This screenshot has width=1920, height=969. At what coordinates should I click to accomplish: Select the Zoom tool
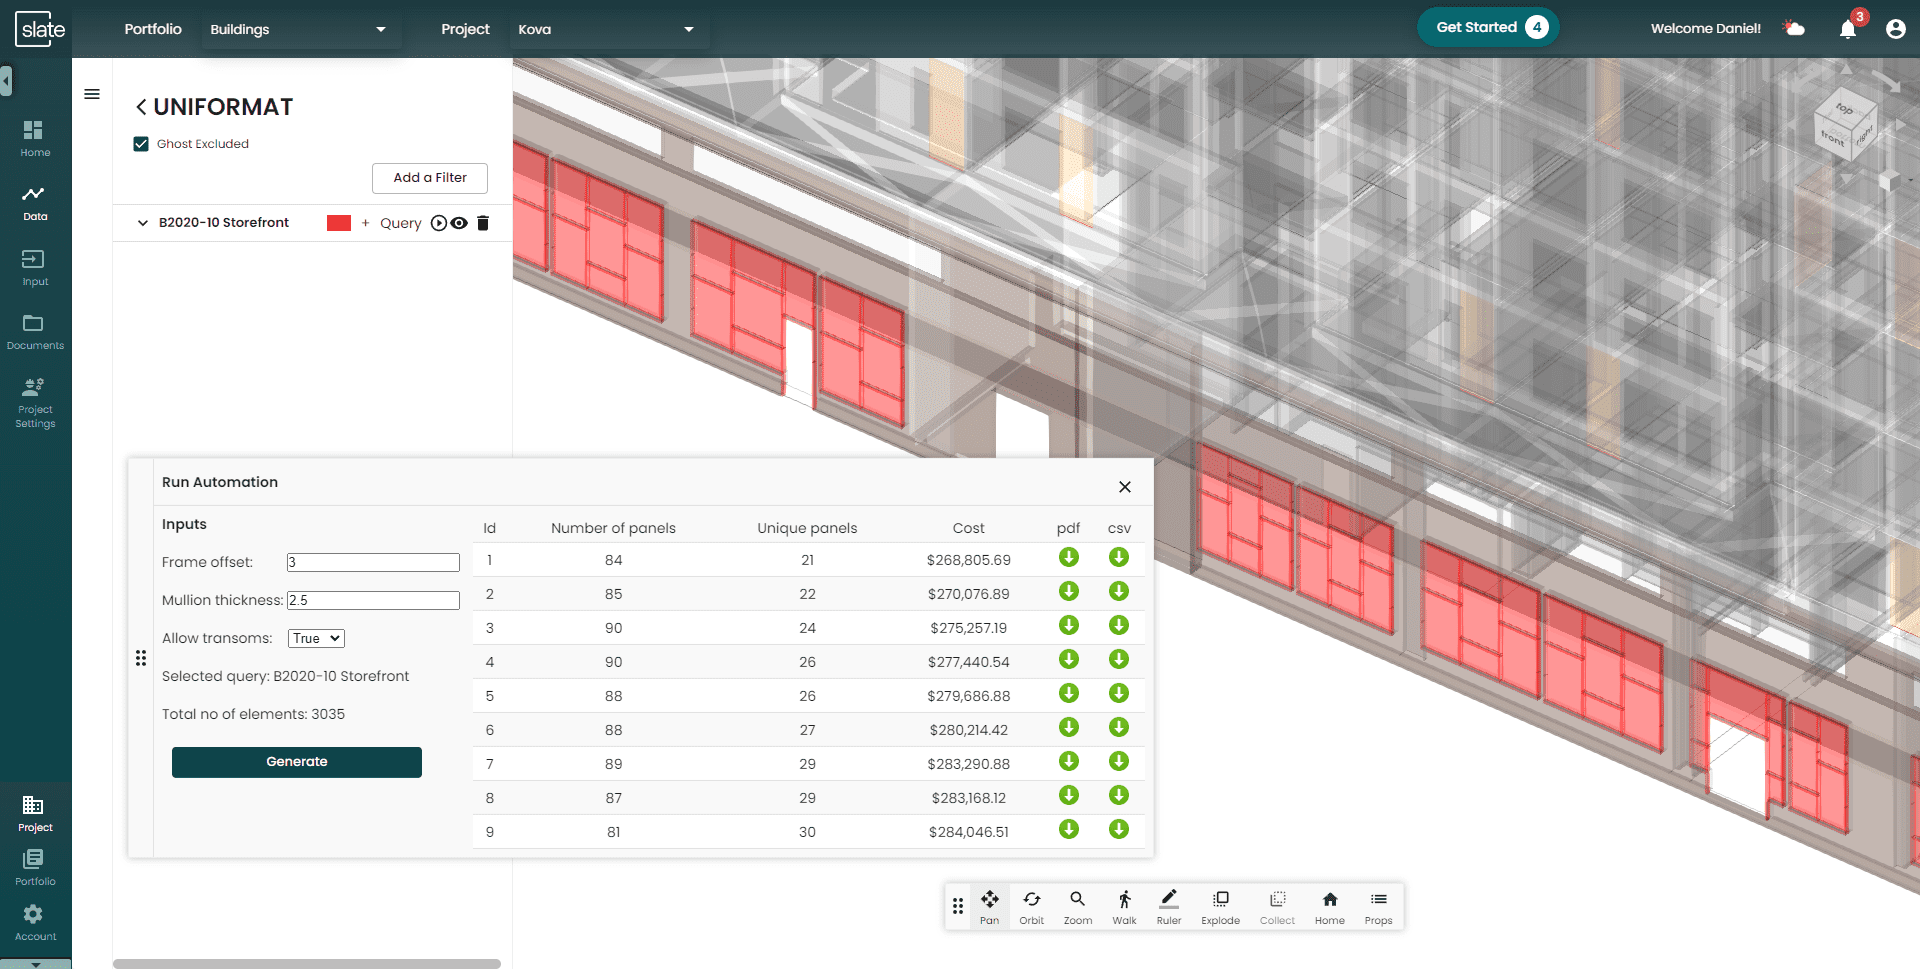click(x=1077, y=906)
